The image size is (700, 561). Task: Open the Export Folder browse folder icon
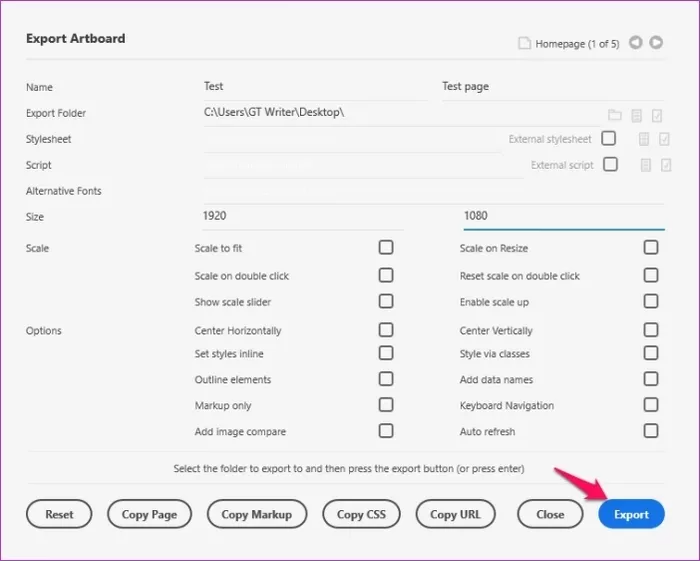615,115
